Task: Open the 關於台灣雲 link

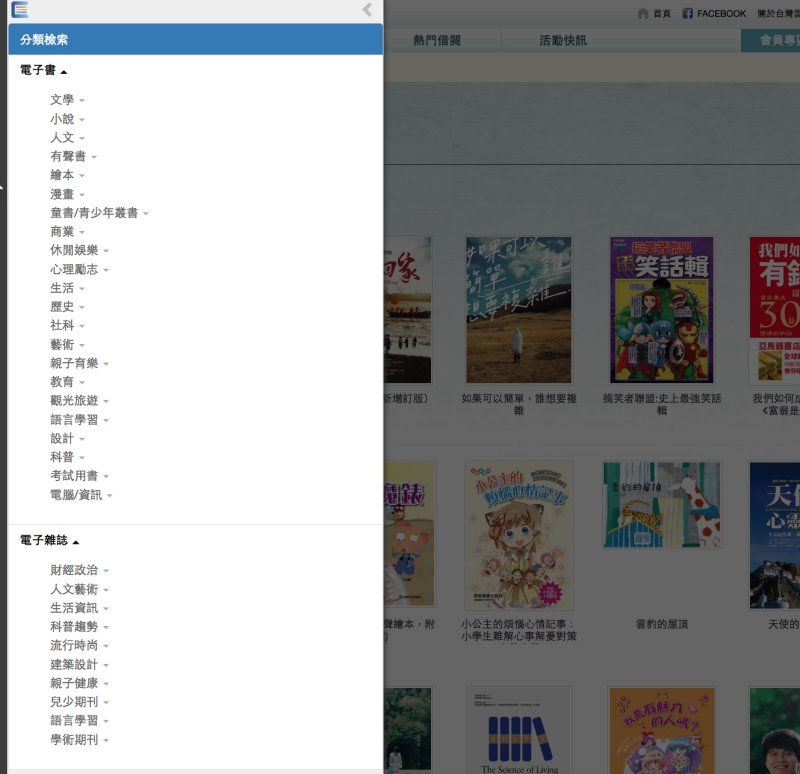Action: (779, 14)
